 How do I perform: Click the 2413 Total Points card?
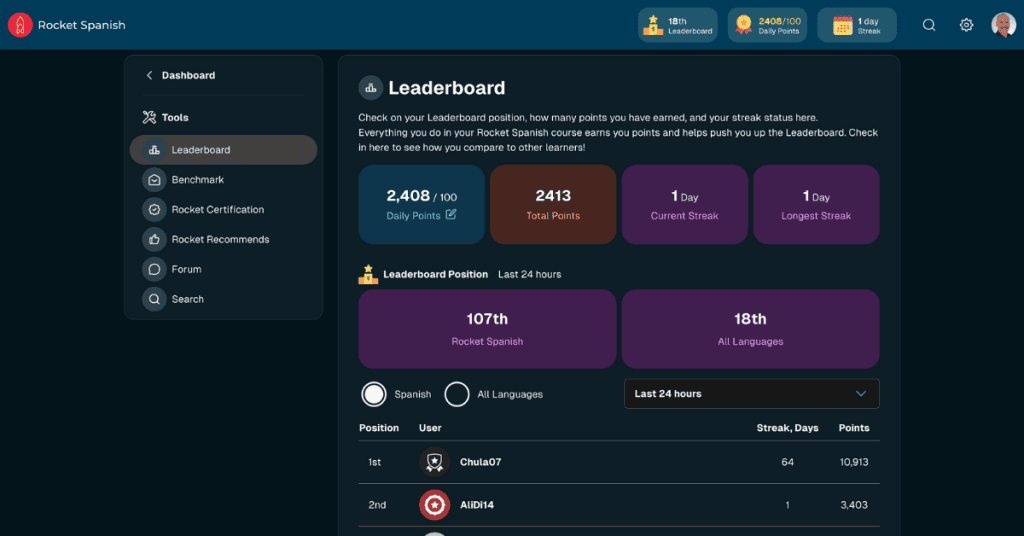(x=553, y=204)
